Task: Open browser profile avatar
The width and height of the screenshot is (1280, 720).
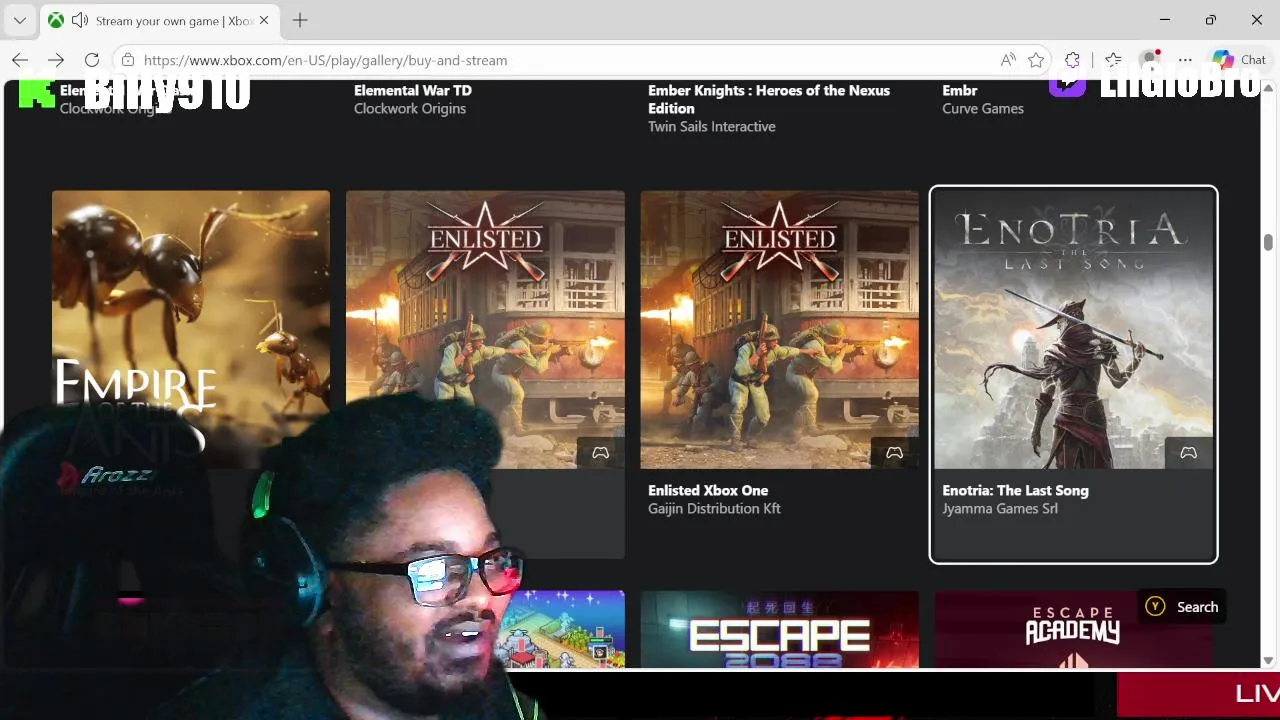Action: 1150,59
